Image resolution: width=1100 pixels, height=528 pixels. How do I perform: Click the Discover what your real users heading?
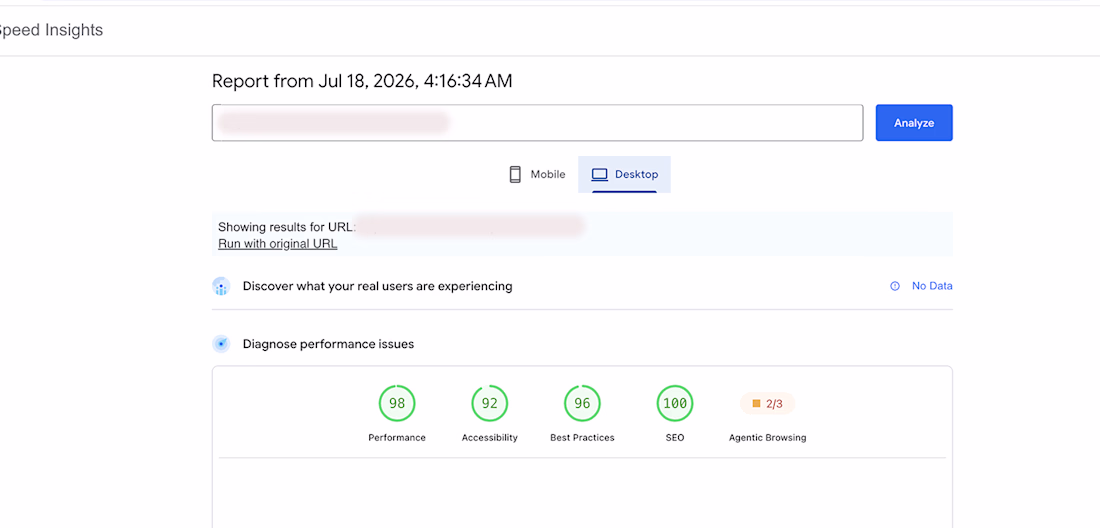(377, 286)
